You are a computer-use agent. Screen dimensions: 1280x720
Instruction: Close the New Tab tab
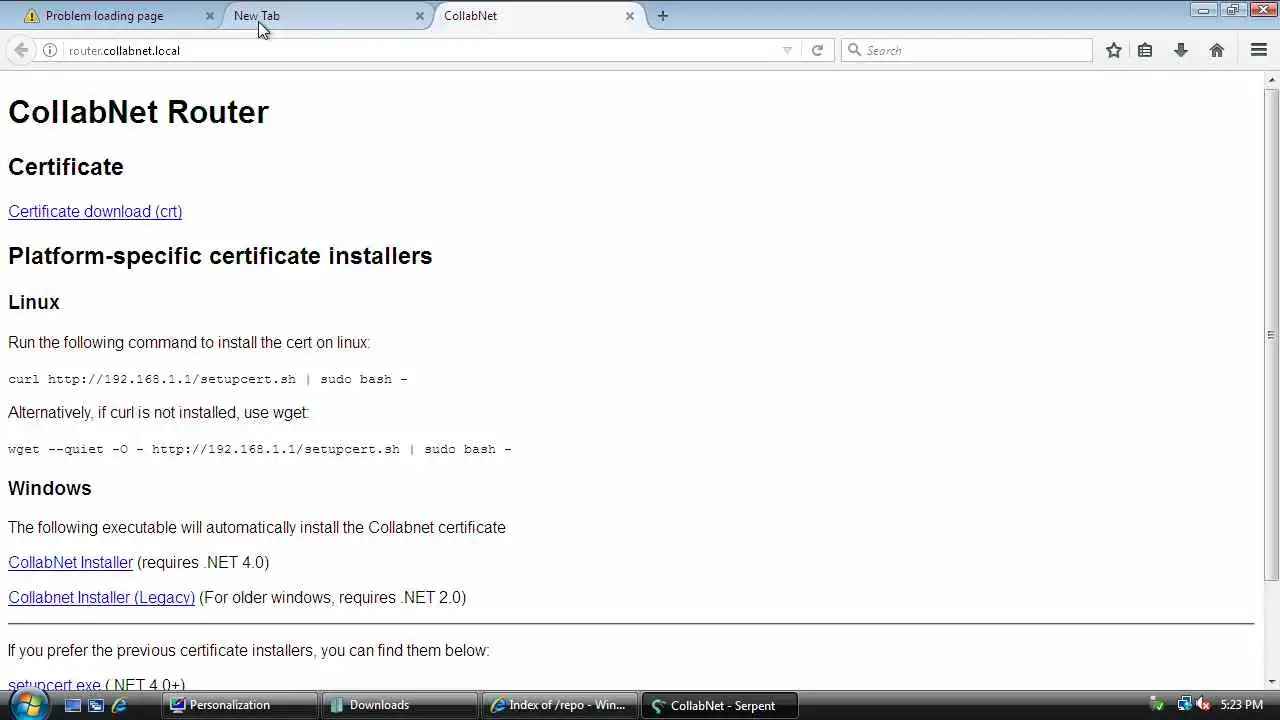tap(419, 16)
